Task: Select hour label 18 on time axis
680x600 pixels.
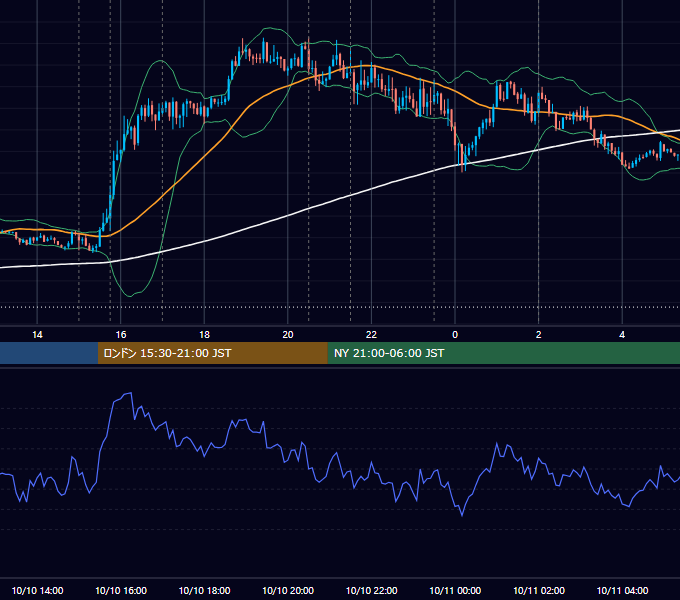Action: [x=204, y=335]
